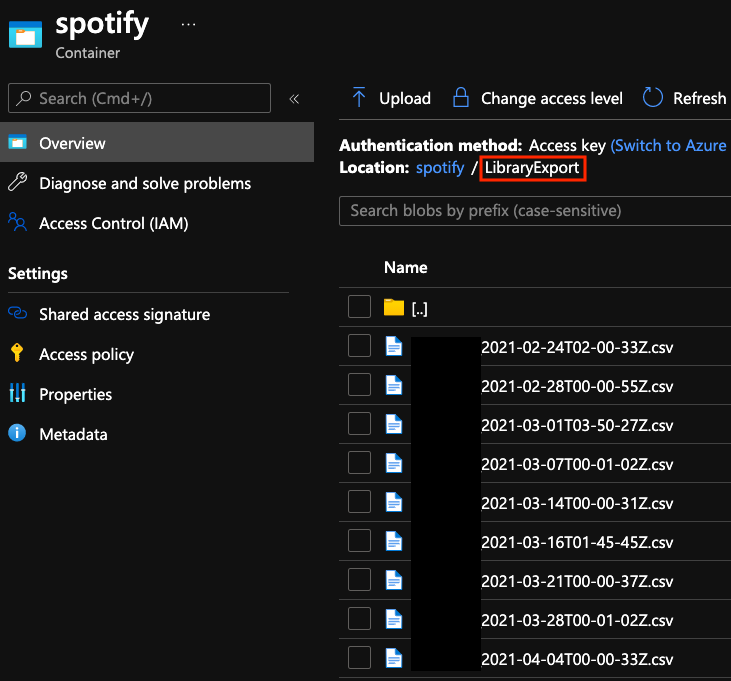Screen dimensions: 731x681
Task: Sort by the Name column header
Action: (x=406, y=268)
